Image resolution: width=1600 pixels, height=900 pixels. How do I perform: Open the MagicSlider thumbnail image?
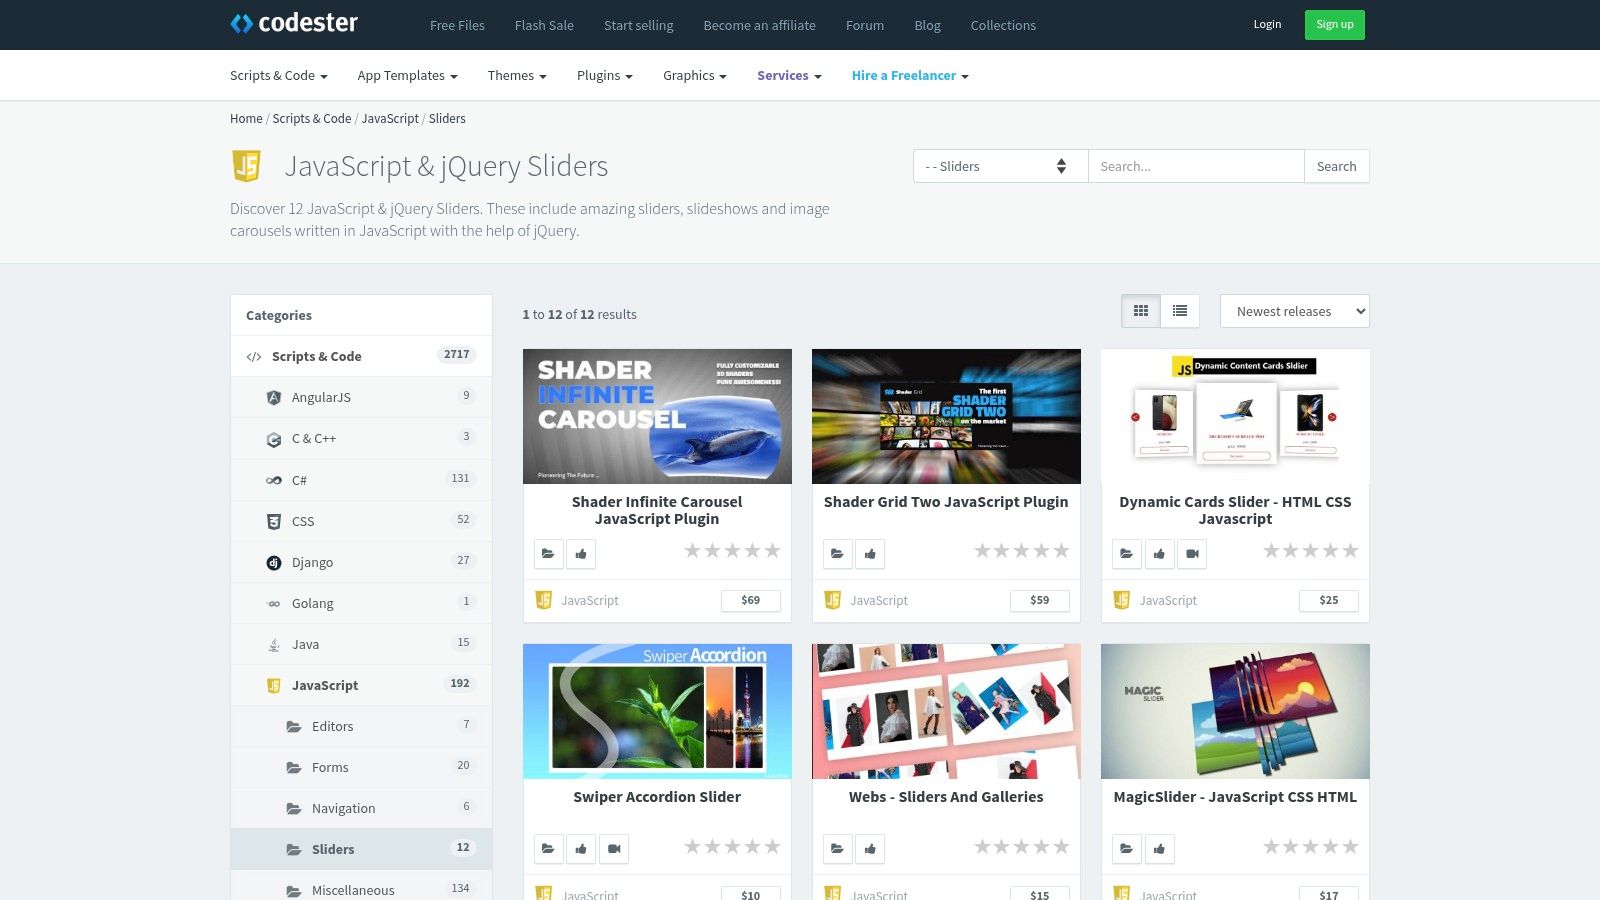click(1234, 711)
